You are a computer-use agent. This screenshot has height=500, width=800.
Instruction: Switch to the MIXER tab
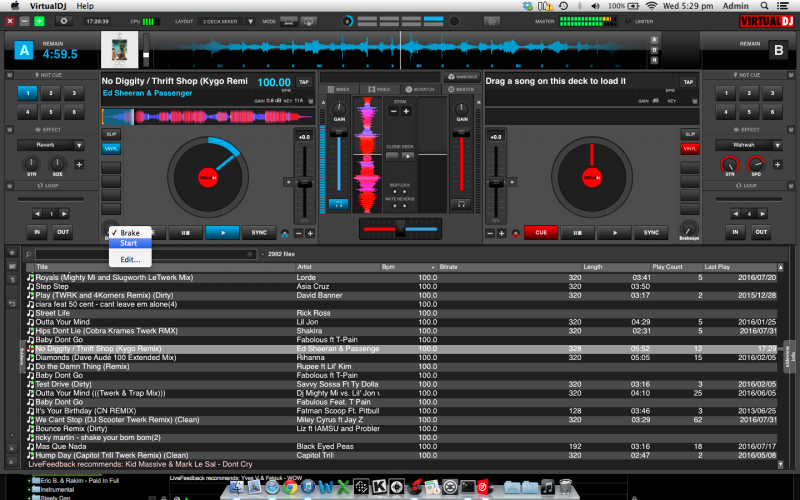point(339,89)
